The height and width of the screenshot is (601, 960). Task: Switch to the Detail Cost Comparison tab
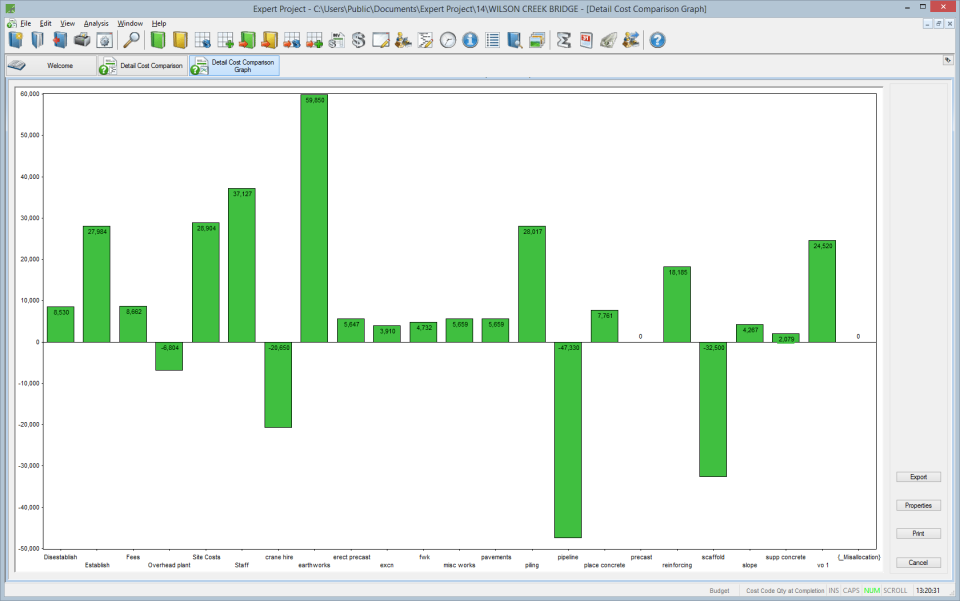click(x=143, y=65)
